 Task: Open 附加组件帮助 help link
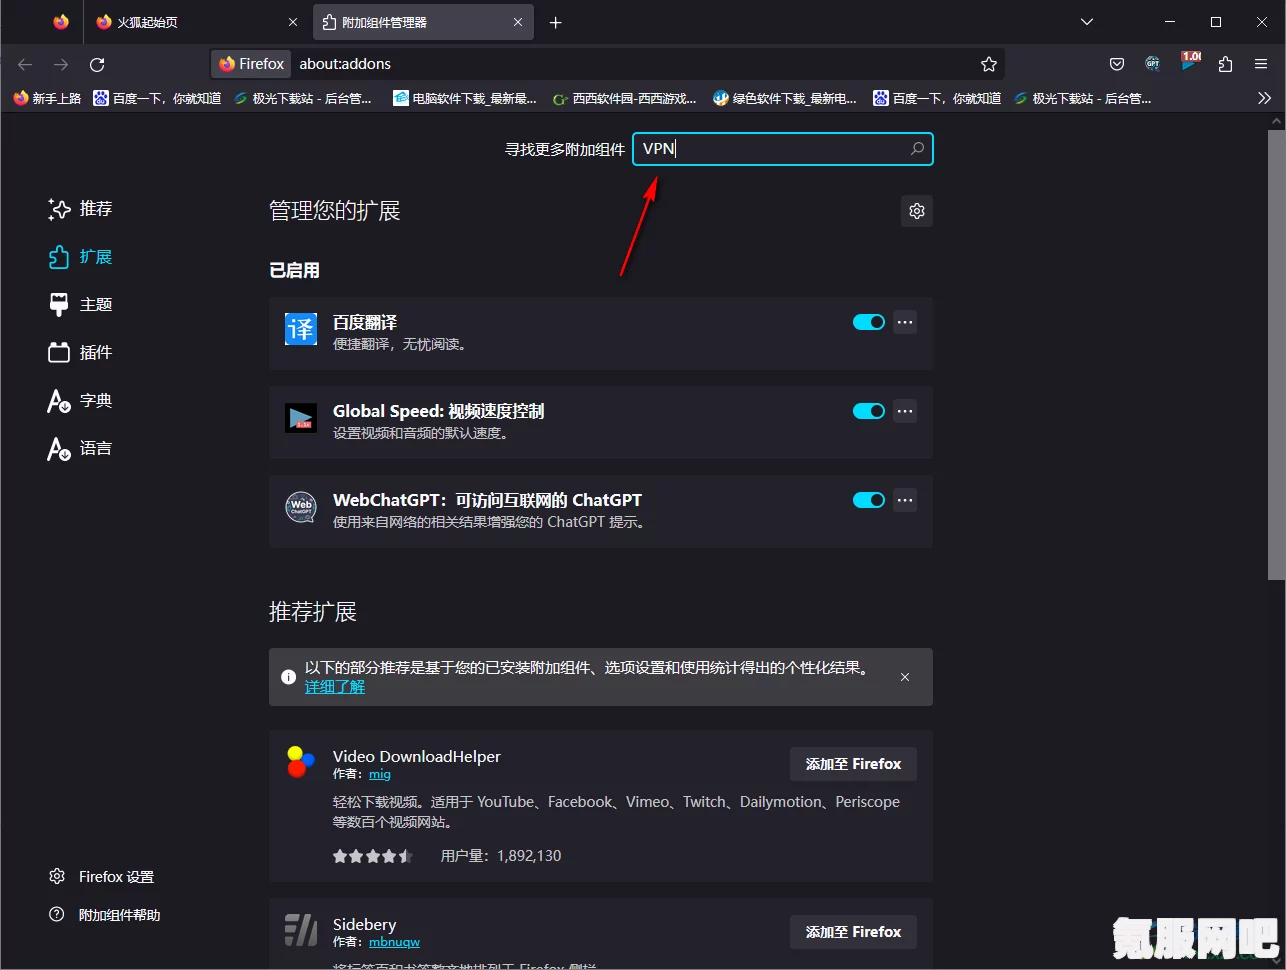(x=105, y=915)
